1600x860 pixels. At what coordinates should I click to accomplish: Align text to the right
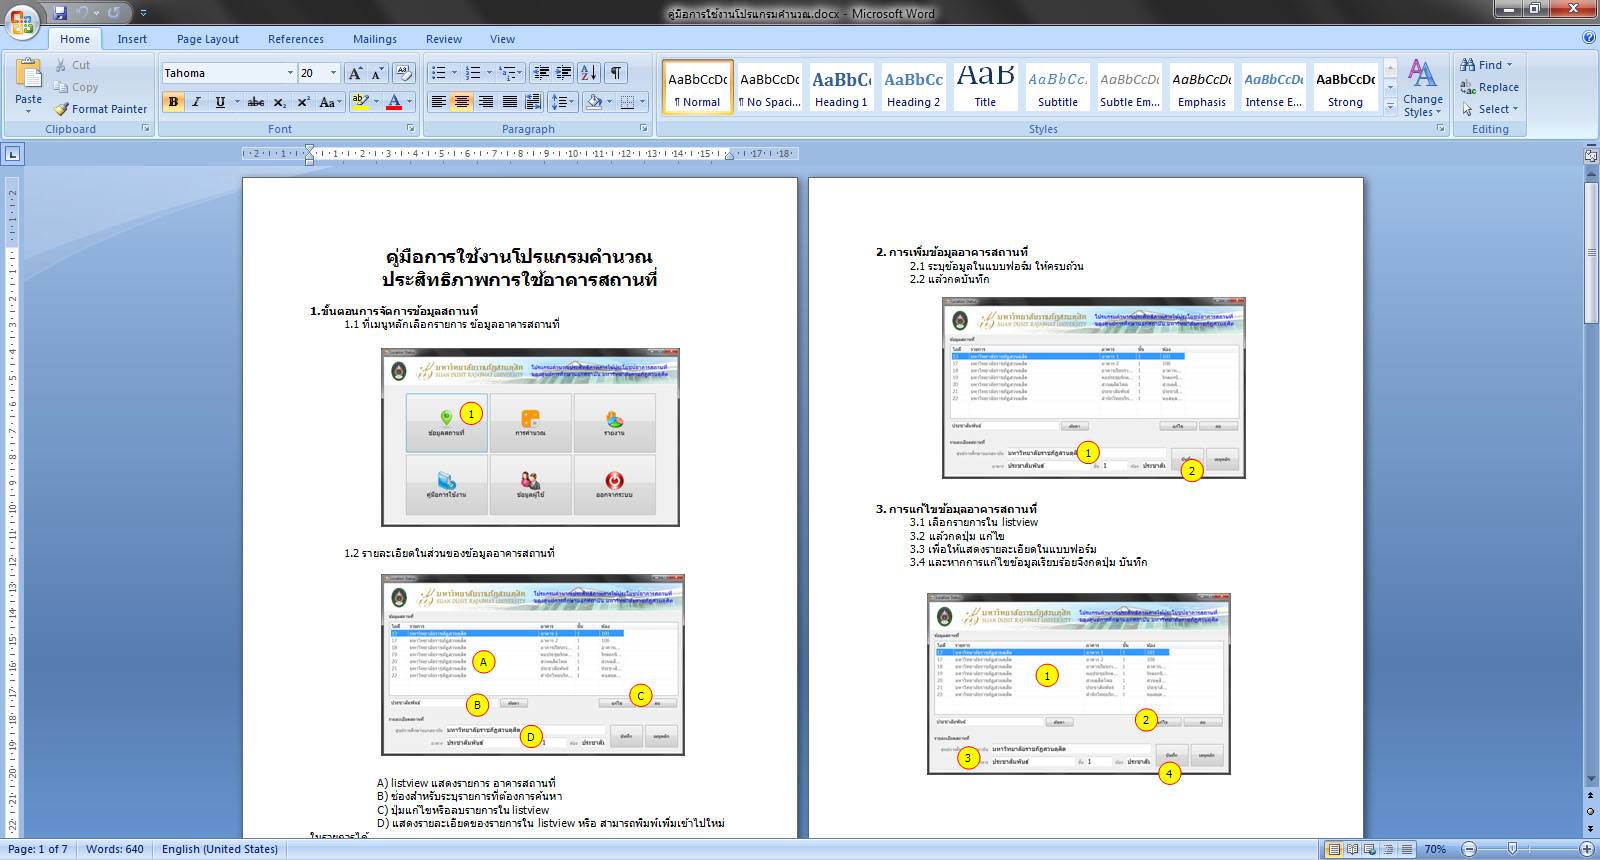(x=486, y=102)
